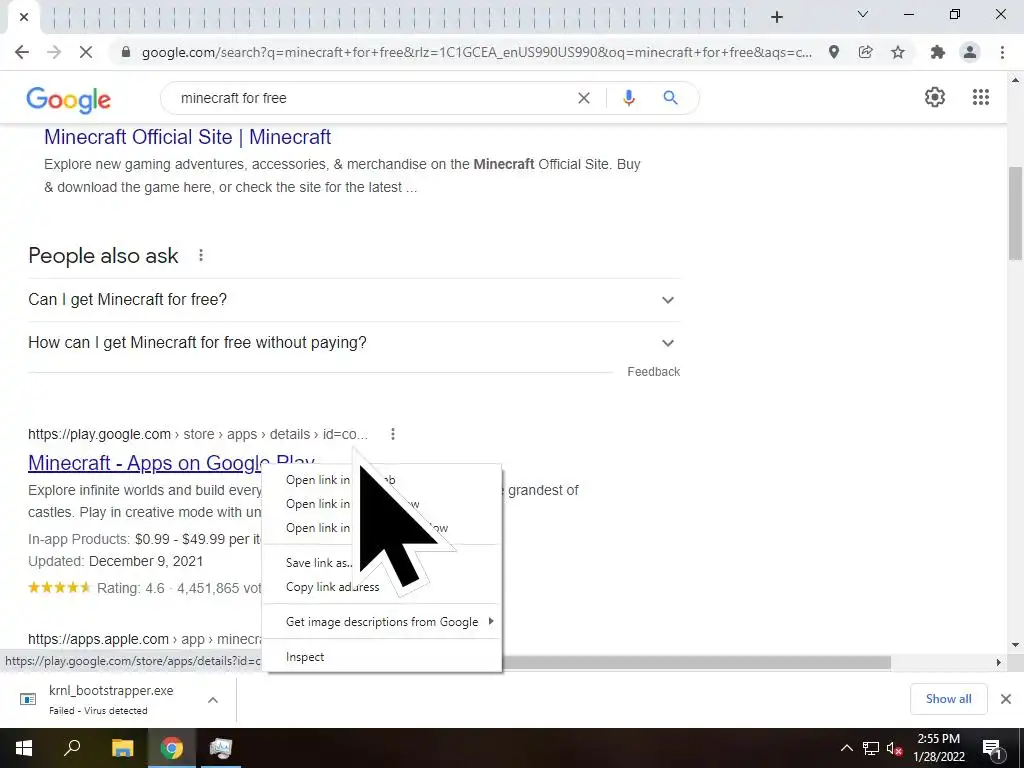Viewport: 1024px width, 768px height.
Task: Select Save link as from the context menu
Action: pyautogui.click(x=382, y=563)
